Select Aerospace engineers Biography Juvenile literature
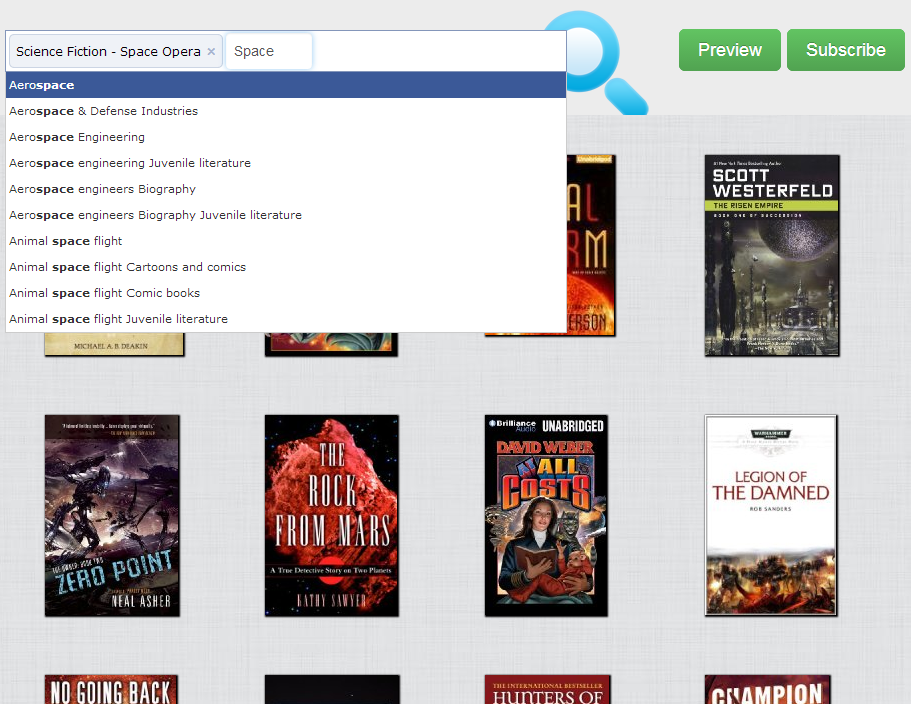The image size is (911, 704). [286, 215]
